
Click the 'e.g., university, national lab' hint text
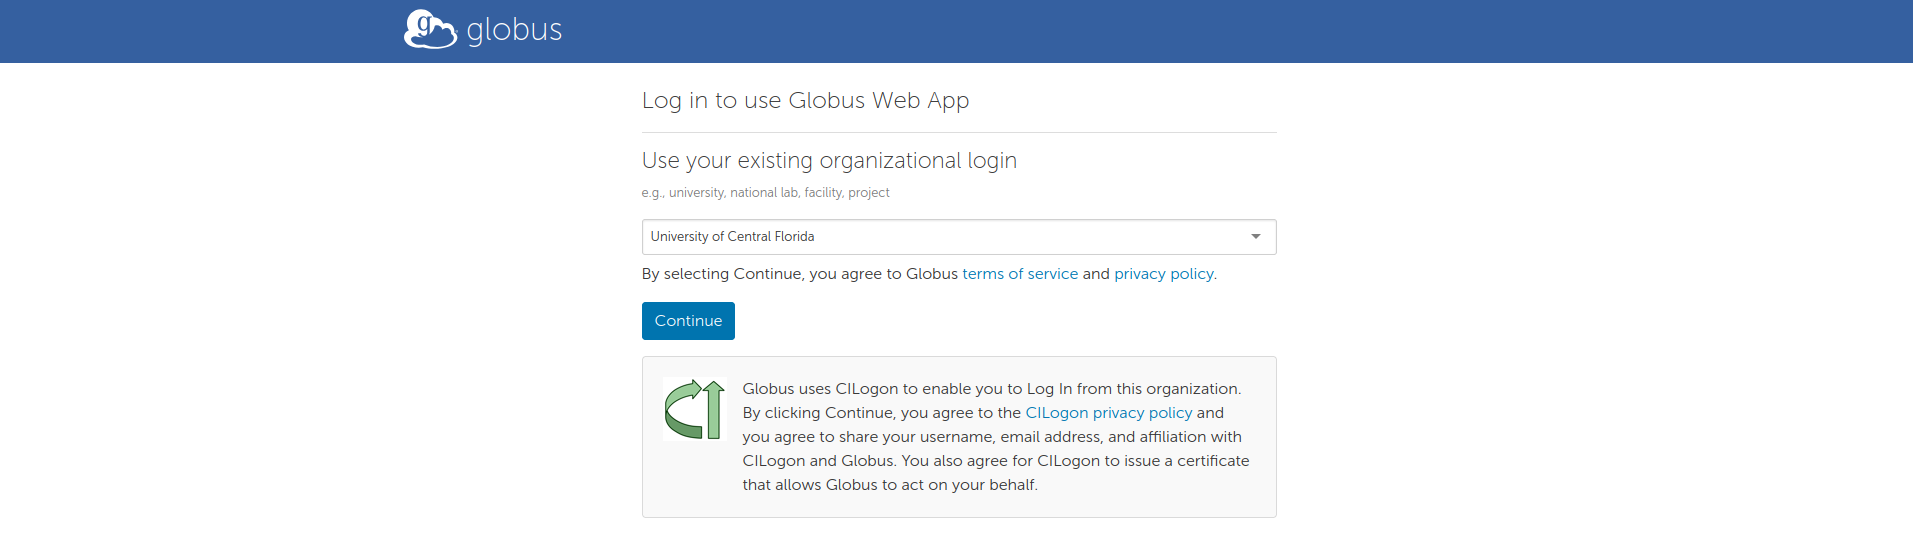pos(765,193)
